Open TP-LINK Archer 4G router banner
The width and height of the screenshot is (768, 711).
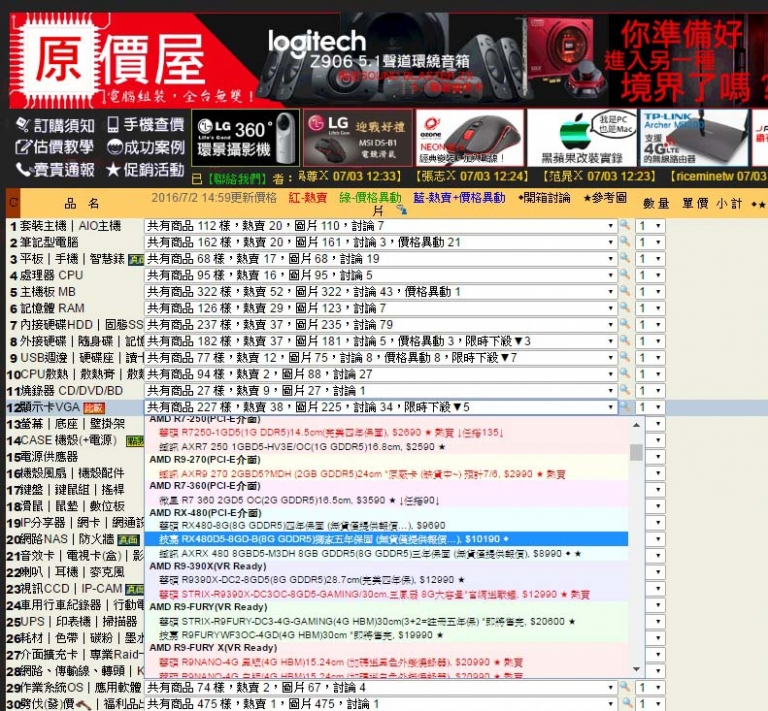pos(694,138)
